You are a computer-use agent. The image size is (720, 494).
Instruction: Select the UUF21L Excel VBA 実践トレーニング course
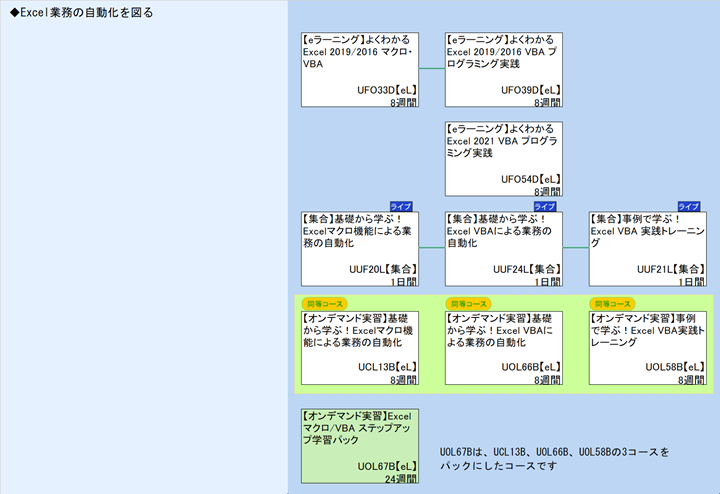(x=647, y=248)
